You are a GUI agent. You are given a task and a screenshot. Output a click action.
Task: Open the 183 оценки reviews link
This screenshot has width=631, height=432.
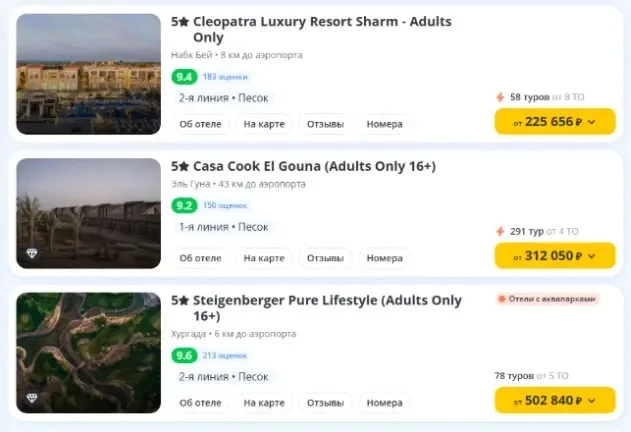225,77
